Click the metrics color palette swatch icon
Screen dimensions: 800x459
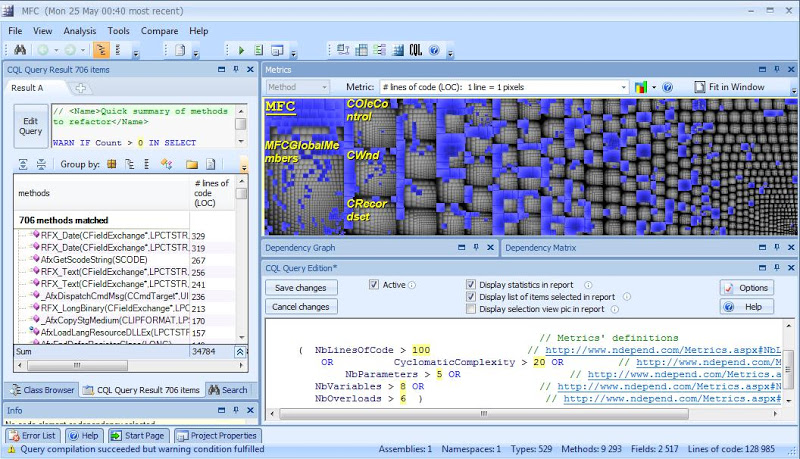(641, 87)
